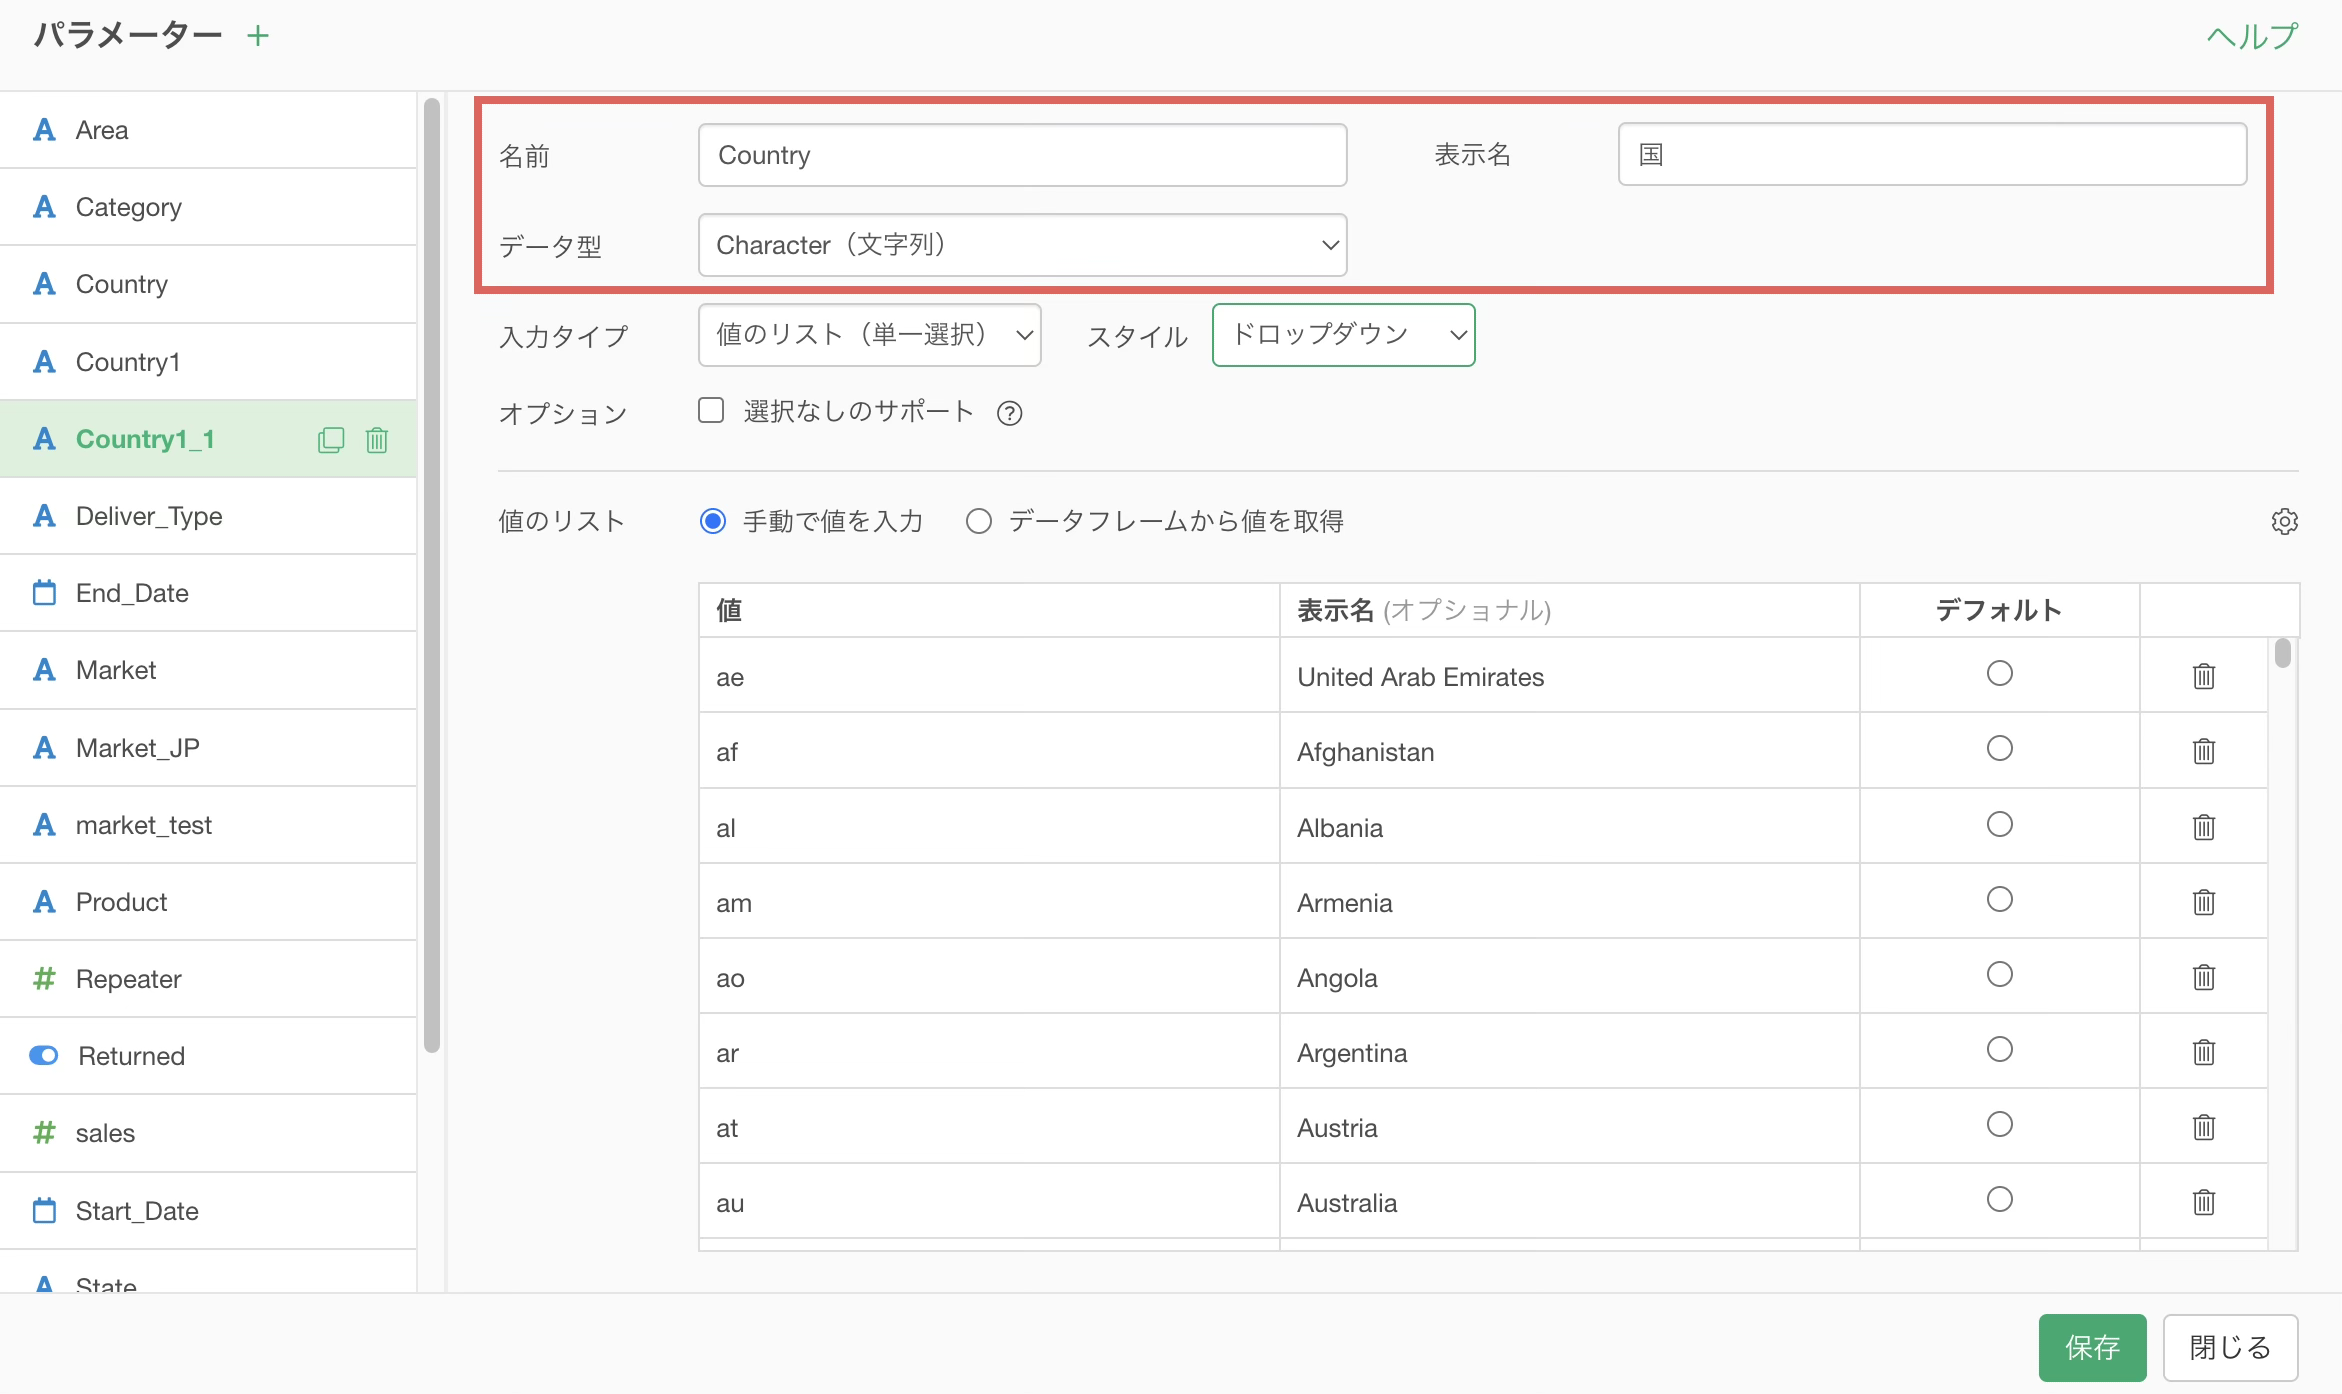Delete the Angola row
The height and width of the screenshot is (1394, 2342).
pos(2204,977)
